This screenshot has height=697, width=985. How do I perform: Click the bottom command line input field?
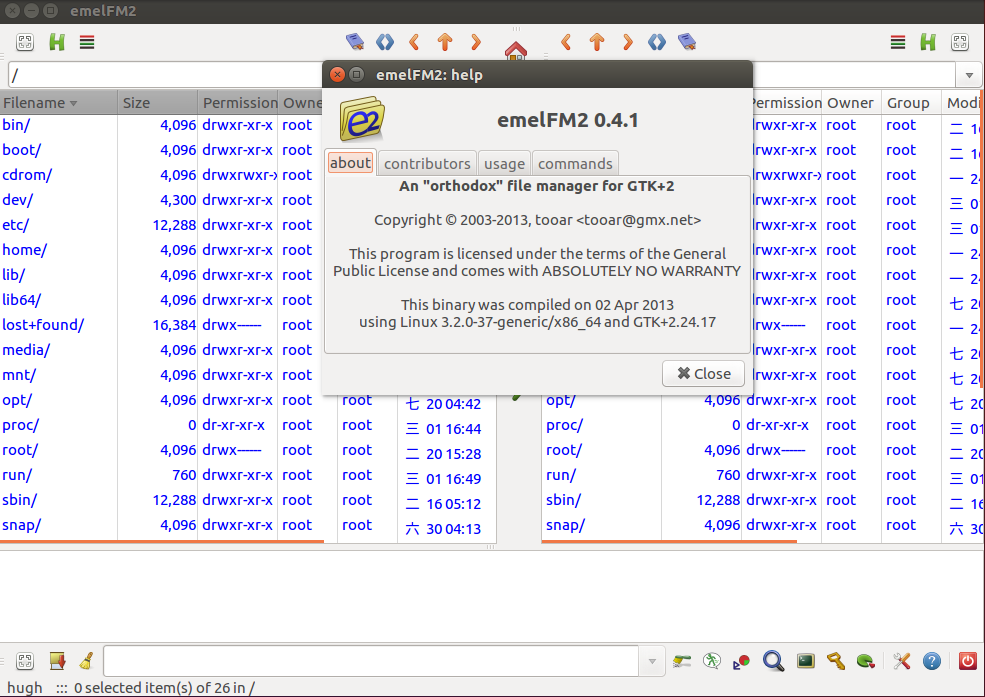pyautogui.click(x=370, y=661)
